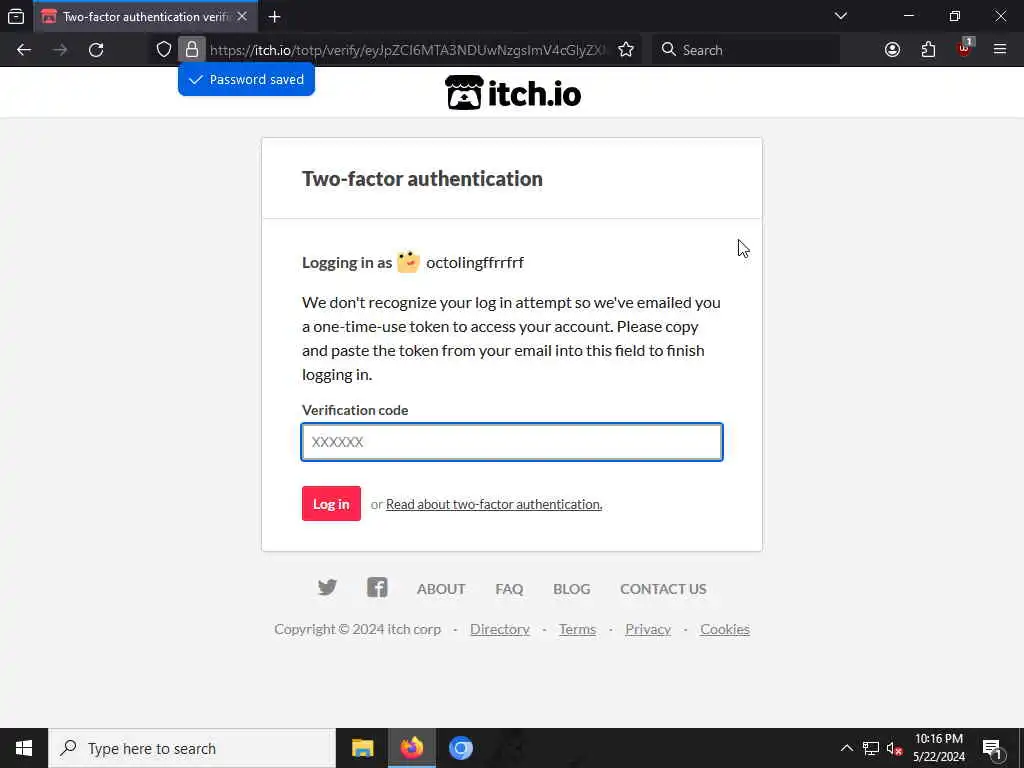Click the Firefox taskbar icon
Screen dimensions: 1024x768
(x=411, y=748)
